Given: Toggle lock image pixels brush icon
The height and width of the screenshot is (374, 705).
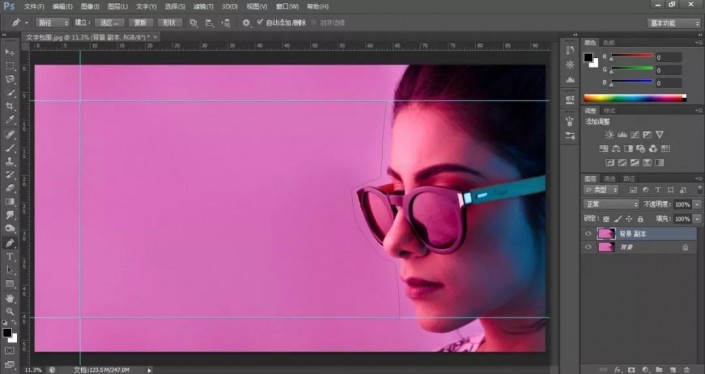Looking at the screenshot, I should tap(618, 219).
